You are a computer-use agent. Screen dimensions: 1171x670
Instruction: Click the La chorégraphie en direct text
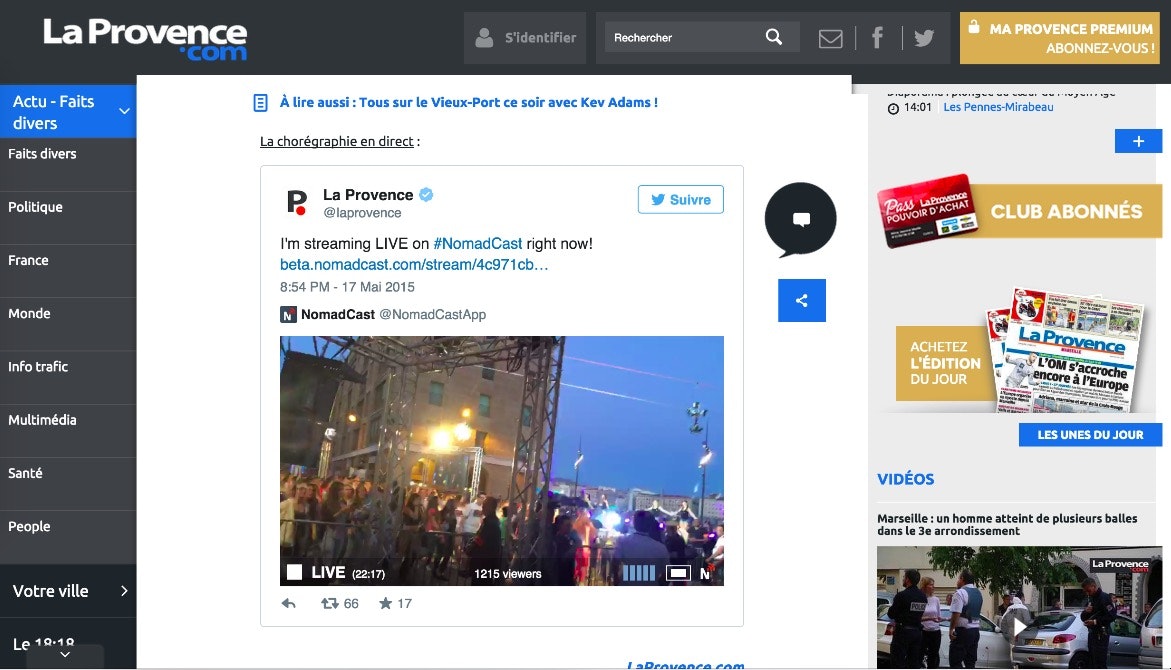[337, 141]
